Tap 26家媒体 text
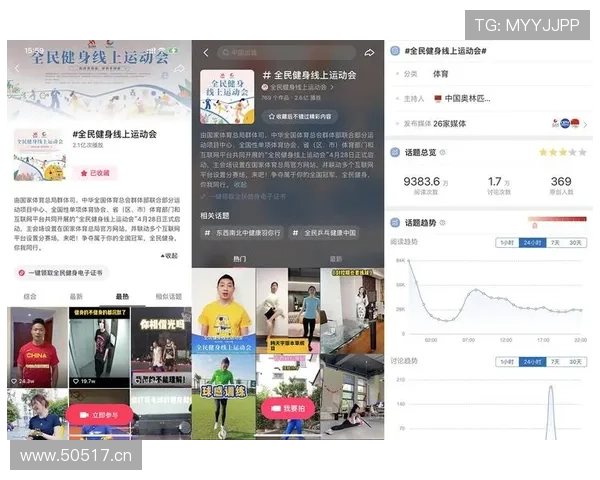 pyautogui.click(x=450, y=124)
